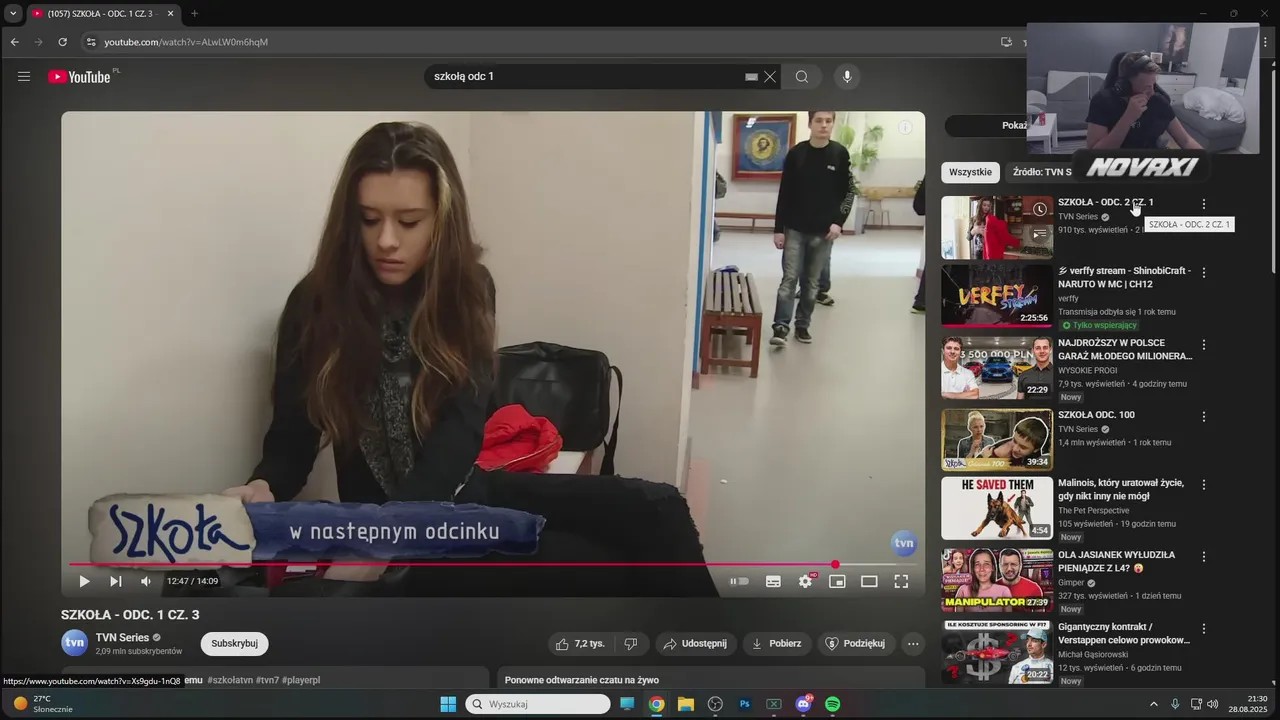1280x720 pixels.
Task: Open options menu for NAJDROŻSZY W POLSCE GARAŻ
Action: 1204,345
